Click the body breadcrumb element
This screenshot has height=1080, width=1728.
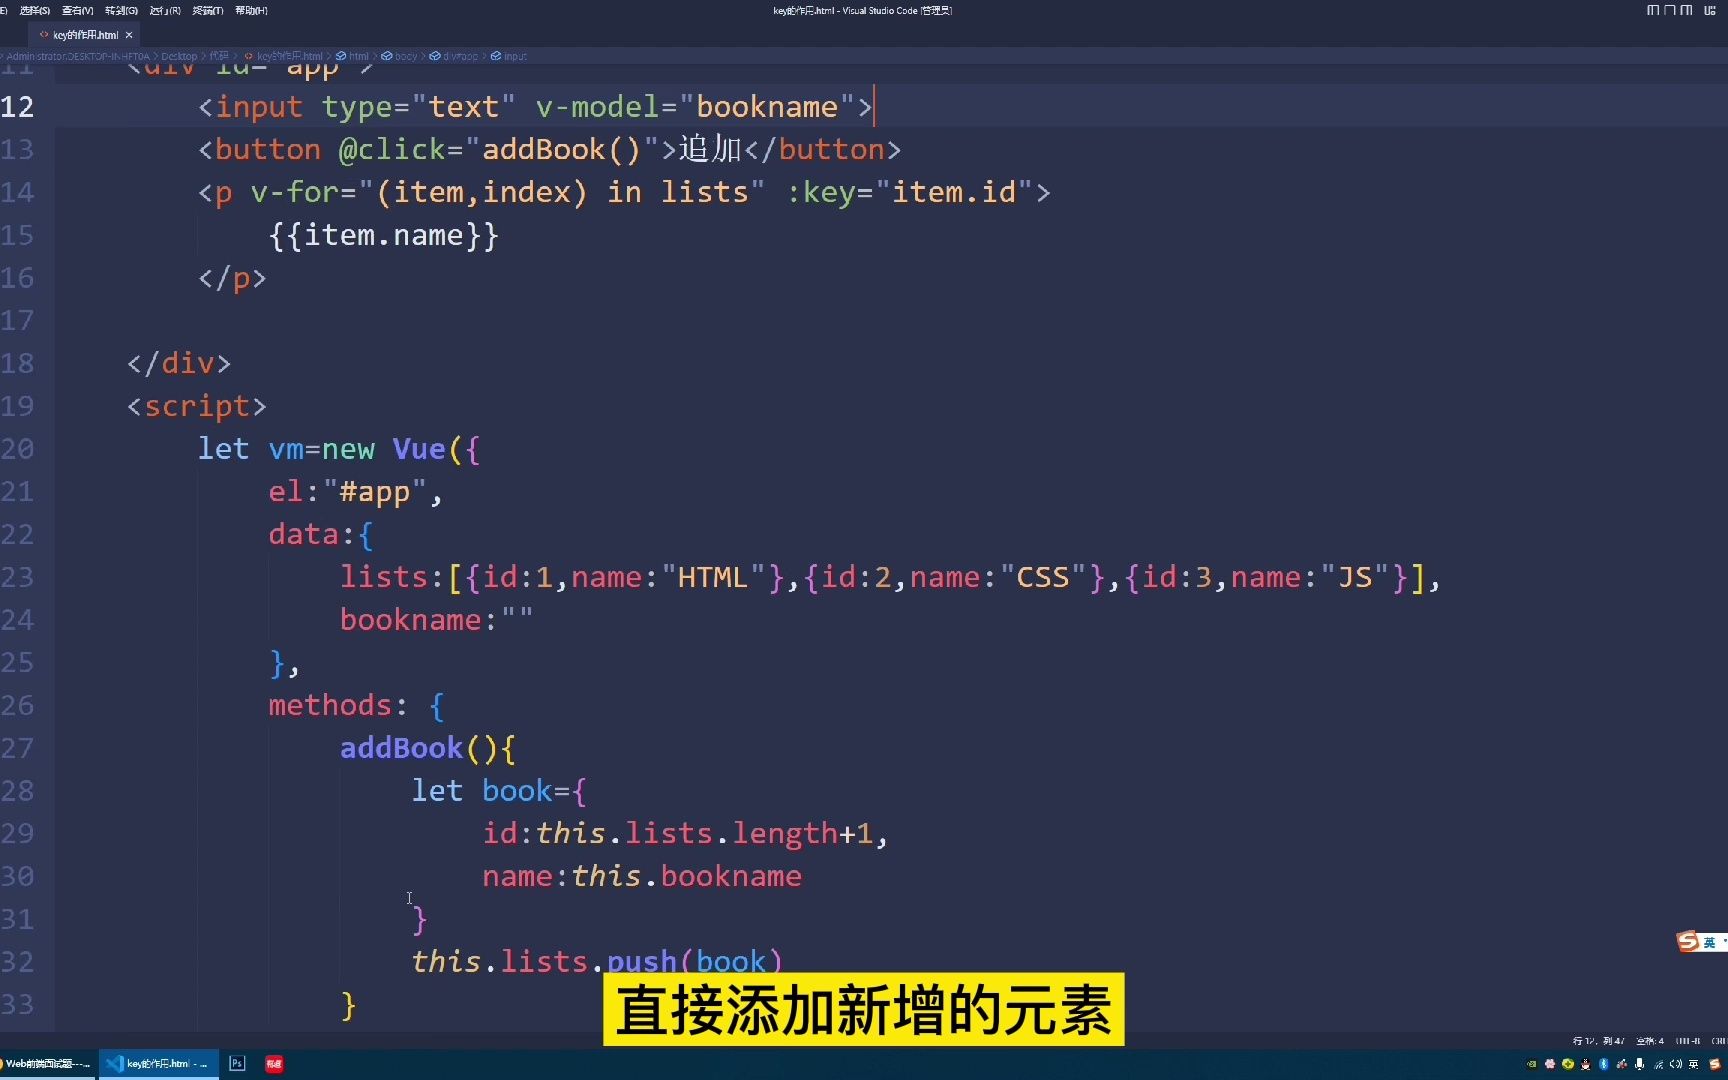[x=400, y=56]
